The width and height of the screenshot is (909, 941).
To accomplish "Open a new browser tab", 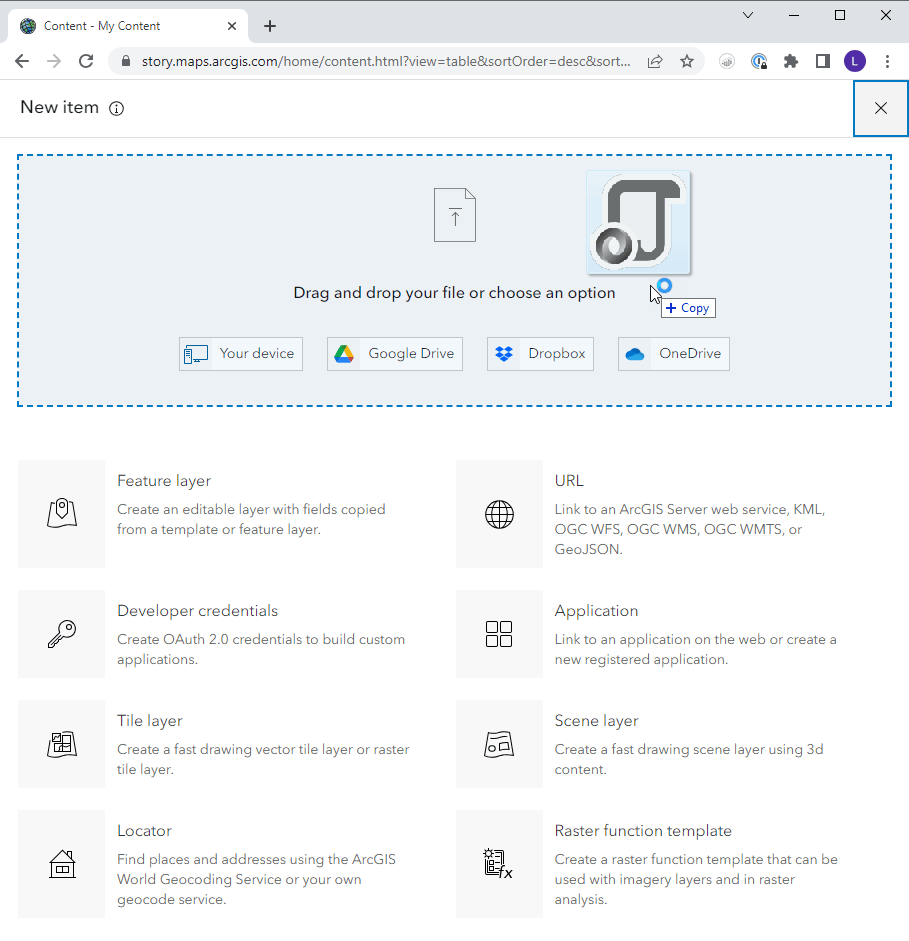I will point(269,26).
